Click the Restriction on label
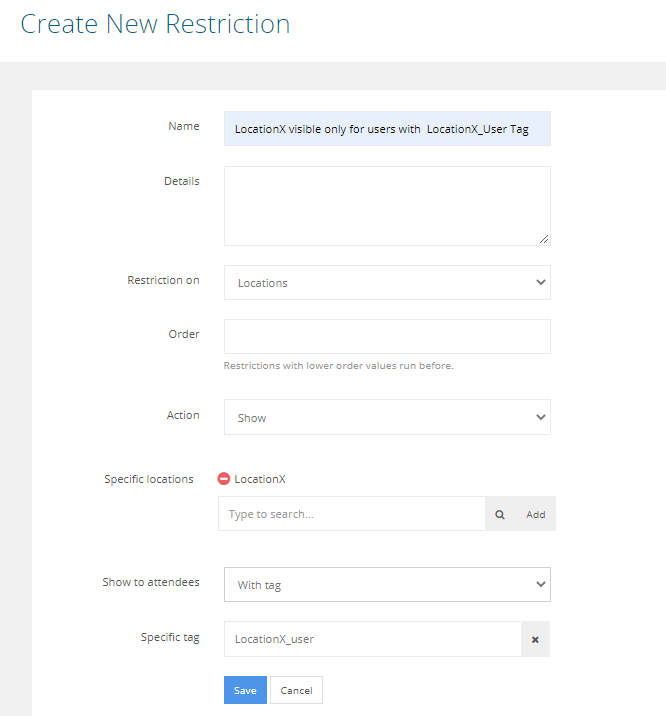This screenshot has height=716, width=666. (x=163, y=281)
